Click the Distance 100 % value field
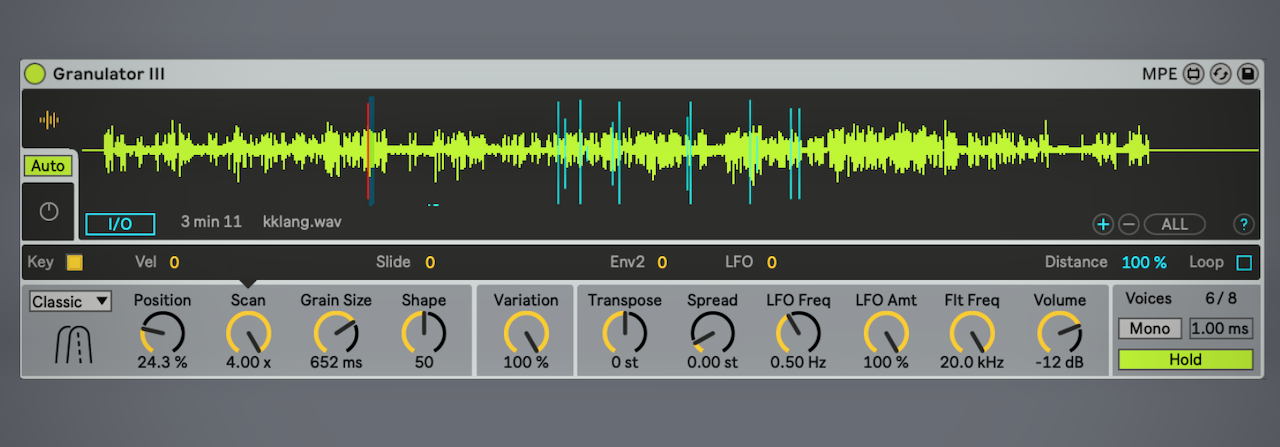The image size is (1280, 447). coord(1144,263)
